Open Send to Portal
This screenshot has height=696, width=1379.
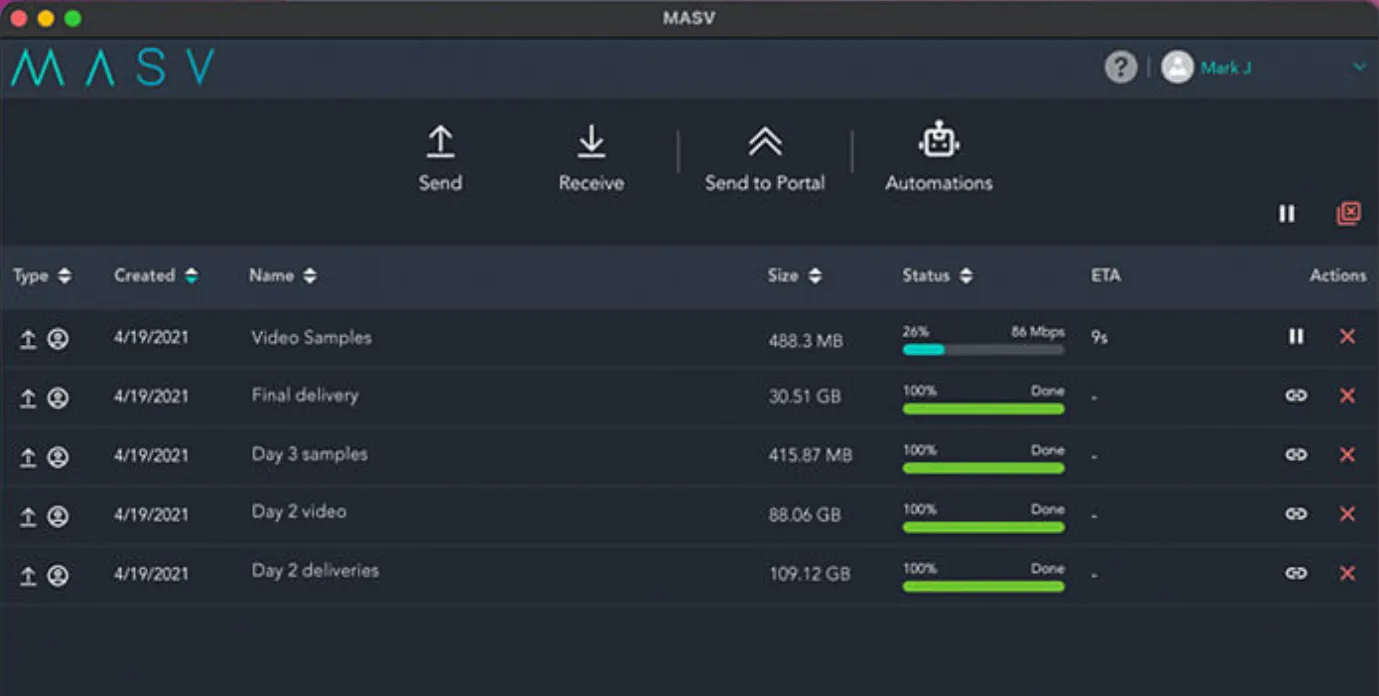(765, 158)
